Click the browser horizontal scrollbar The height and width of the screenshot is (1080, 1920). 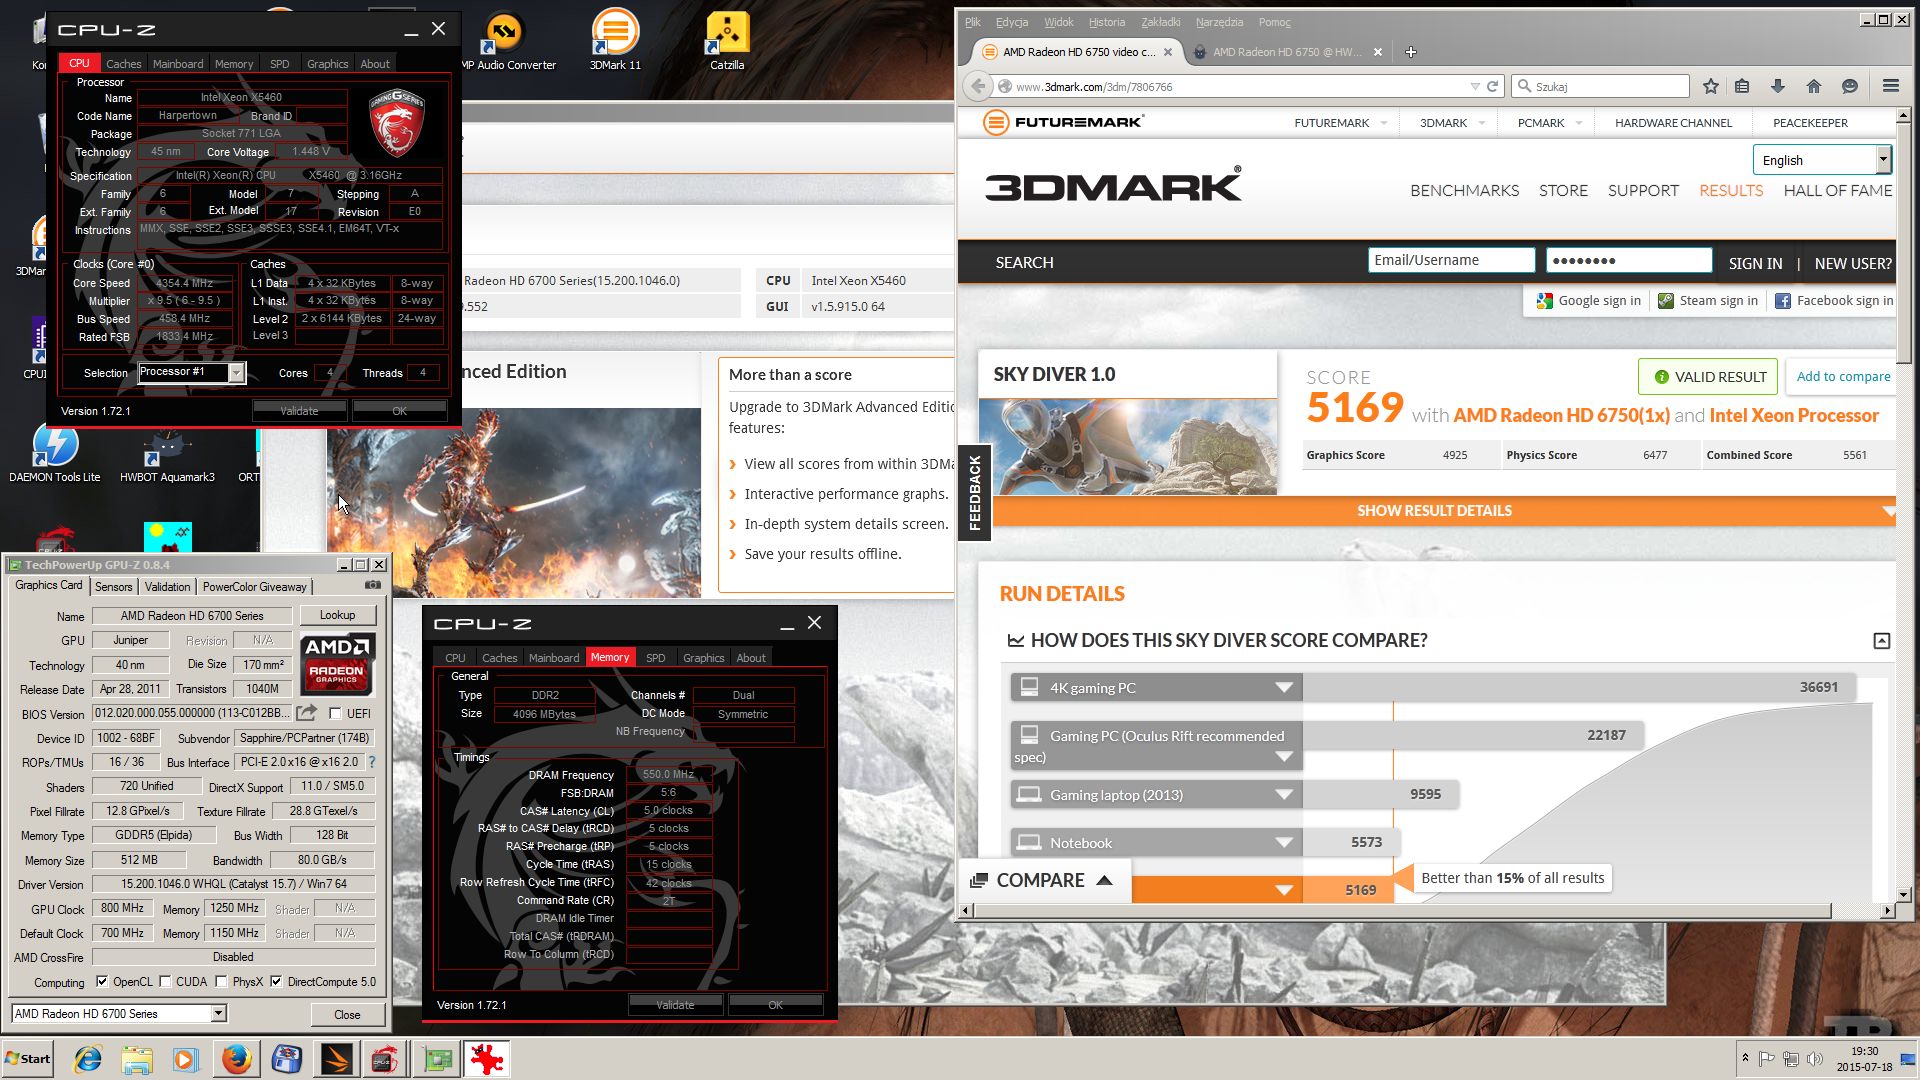[x=1403, y=910]
